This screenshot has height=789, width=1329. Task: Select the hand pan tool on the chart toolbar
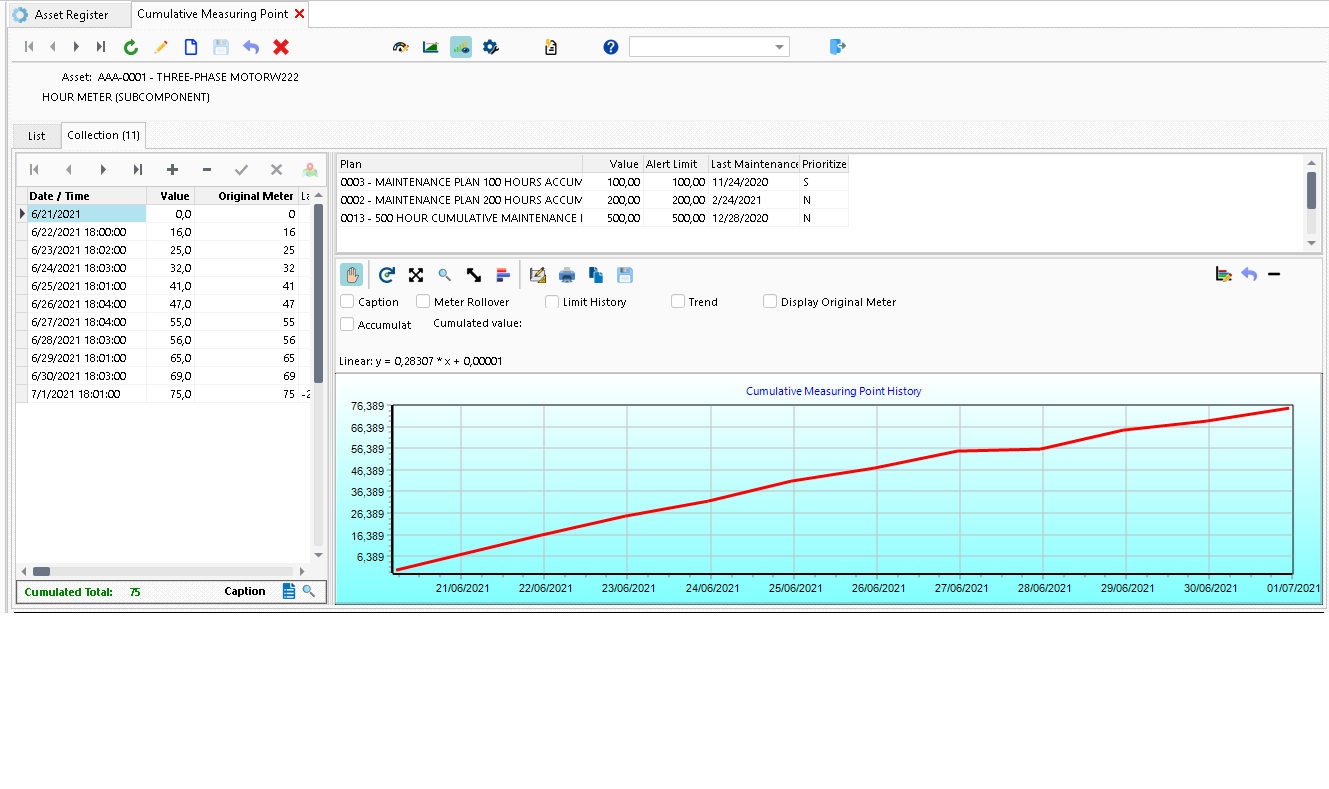[x=351, y=274]
